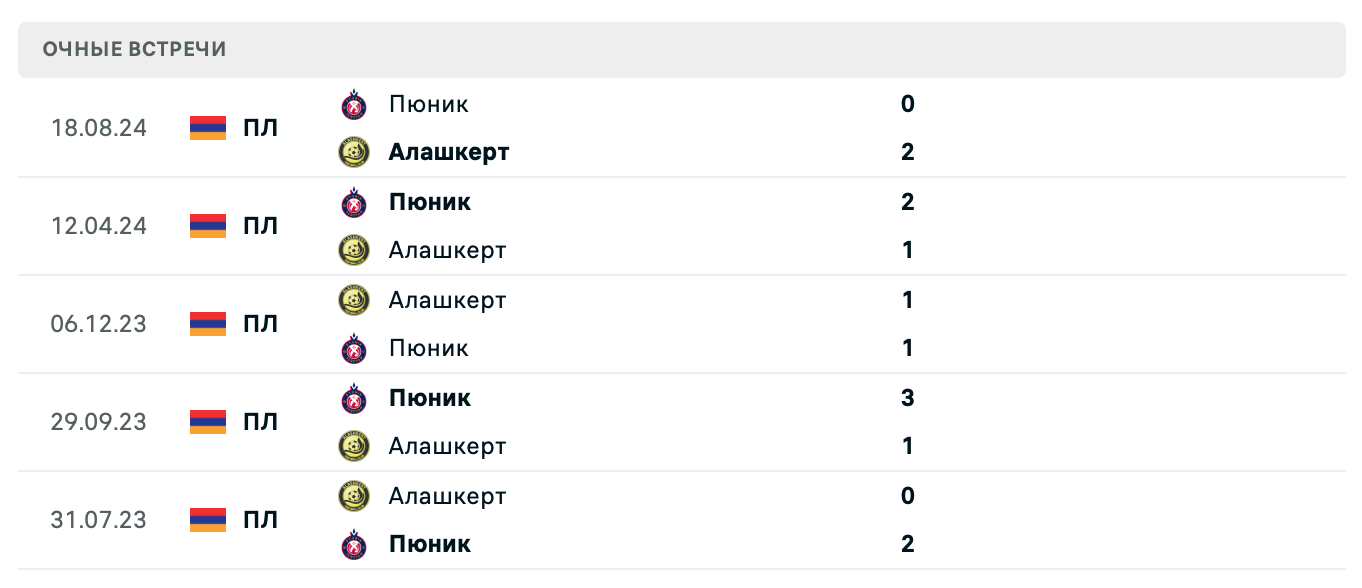Image resolution: width=1362 pixels, height=588 pixels.
Task: Click Armenian flag beside 18.08.24 date
Action: (x=208, y=128)
